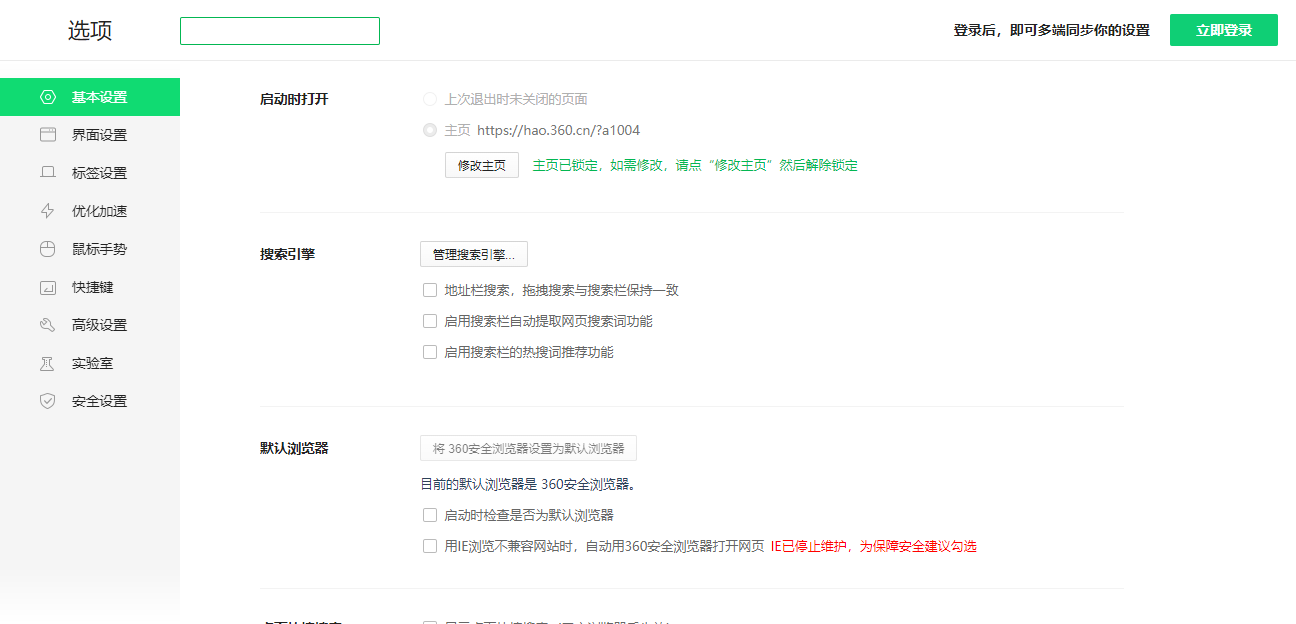1296x624 pixels.
Task: Enable 启用搜索栏的热搜词推荐功能 checkbox
Action: (x=430, y=352)
